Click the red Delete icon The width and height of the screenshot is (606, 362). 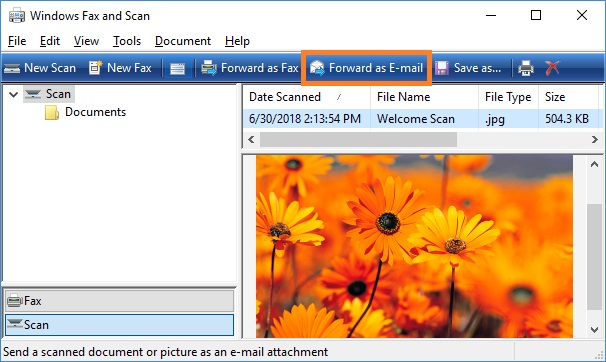552,68
